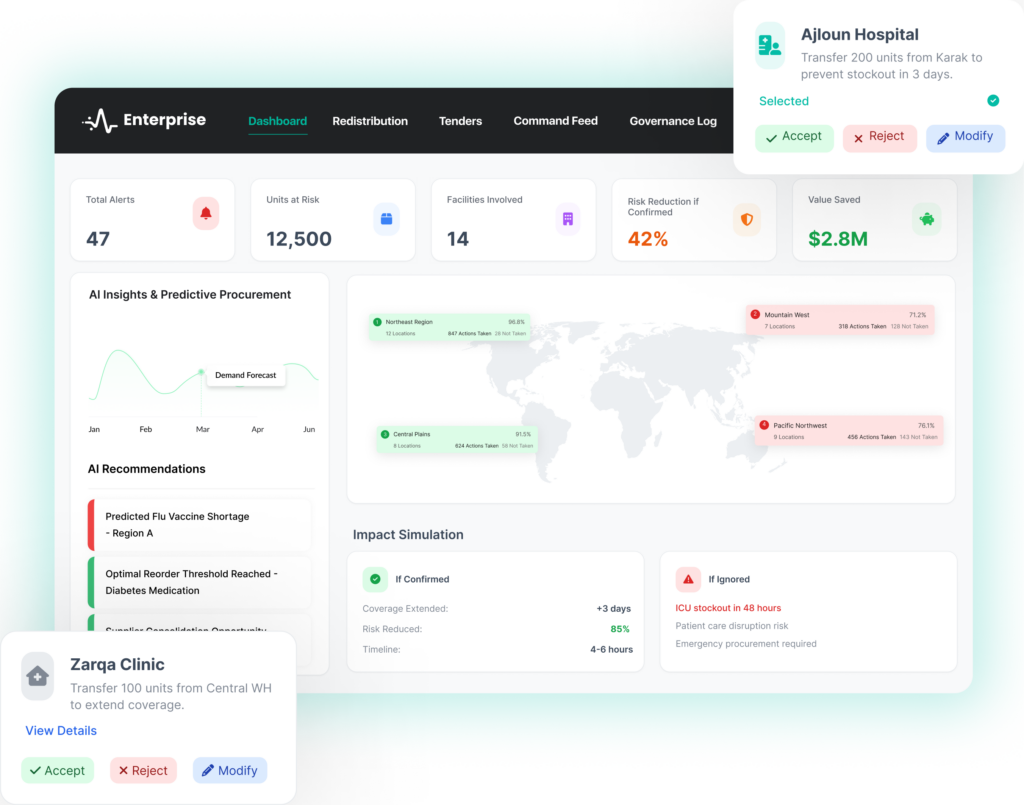The width and height of the screenshot is (1024, 805).
Task: Click the Zarqa Clinic house icon
Action: pyautogui.click(x=38, y=677)
